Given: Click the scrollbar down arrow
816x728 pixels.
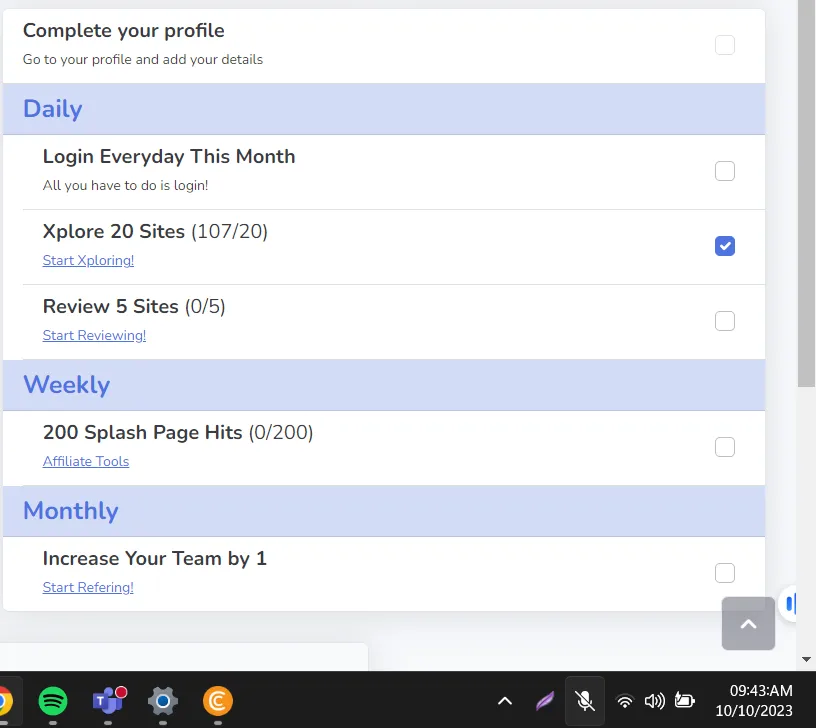Looking at the screenshot, I should point(806,659).
